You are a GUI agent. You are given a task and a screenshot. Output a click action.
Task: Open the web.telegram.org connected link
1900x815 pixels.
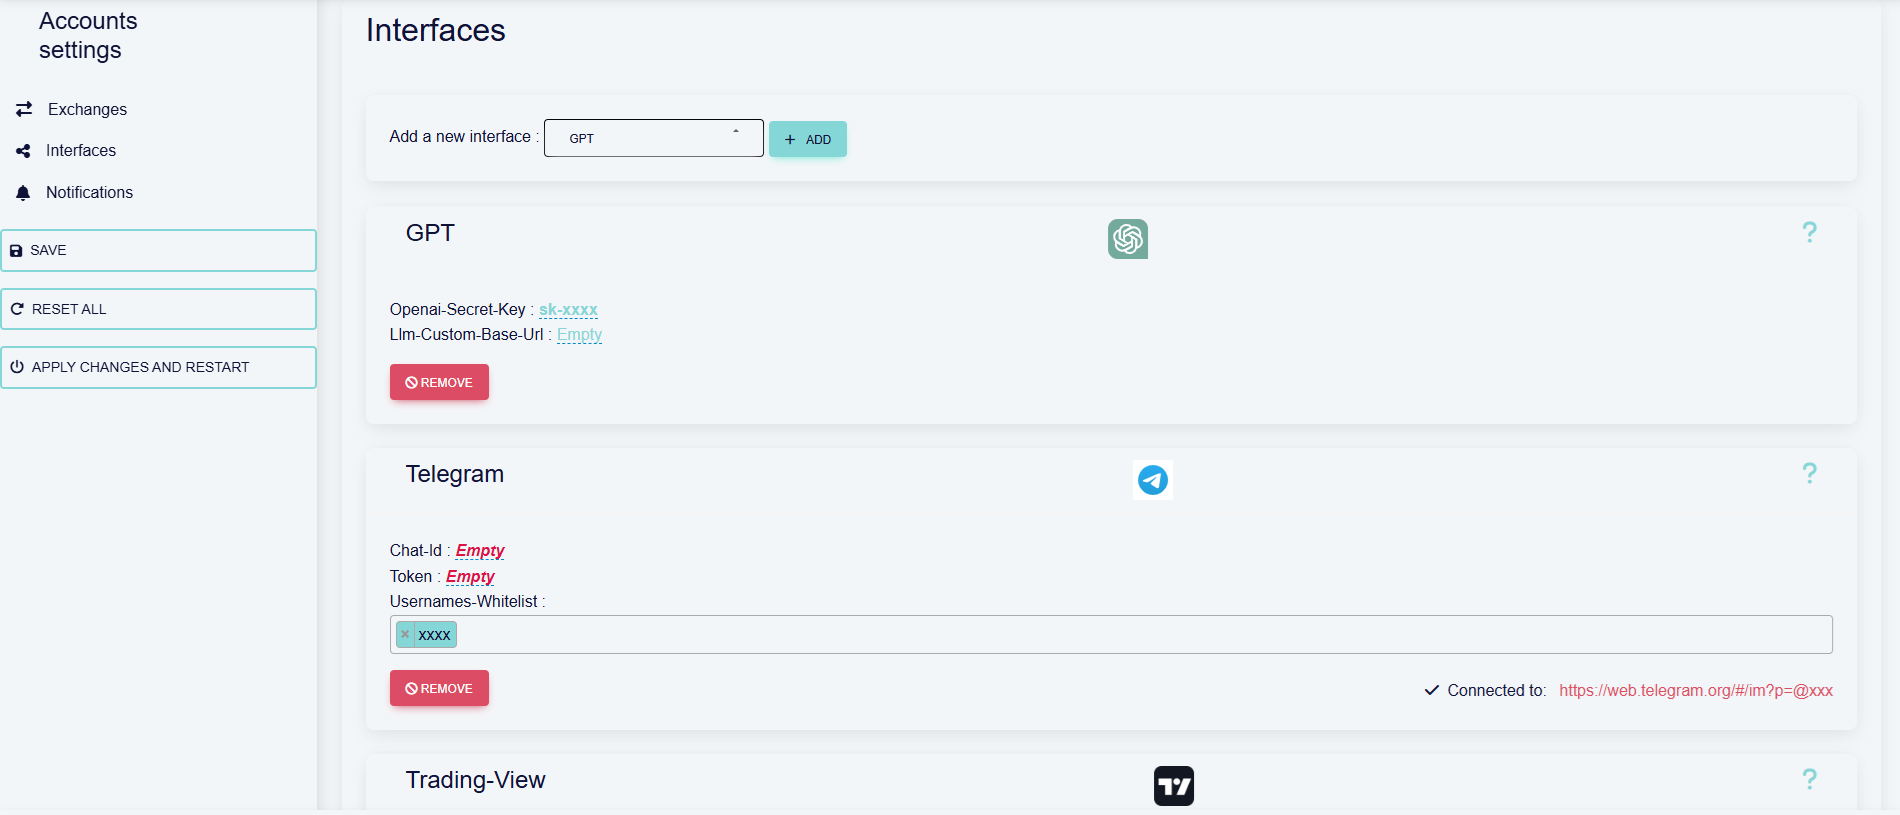point(1696,690)
